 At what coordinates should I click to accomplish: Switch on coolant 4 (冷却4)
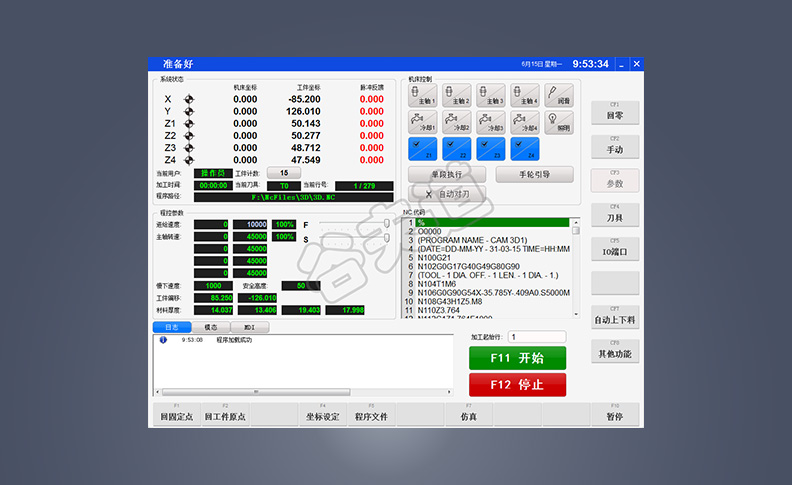[524, 123]
